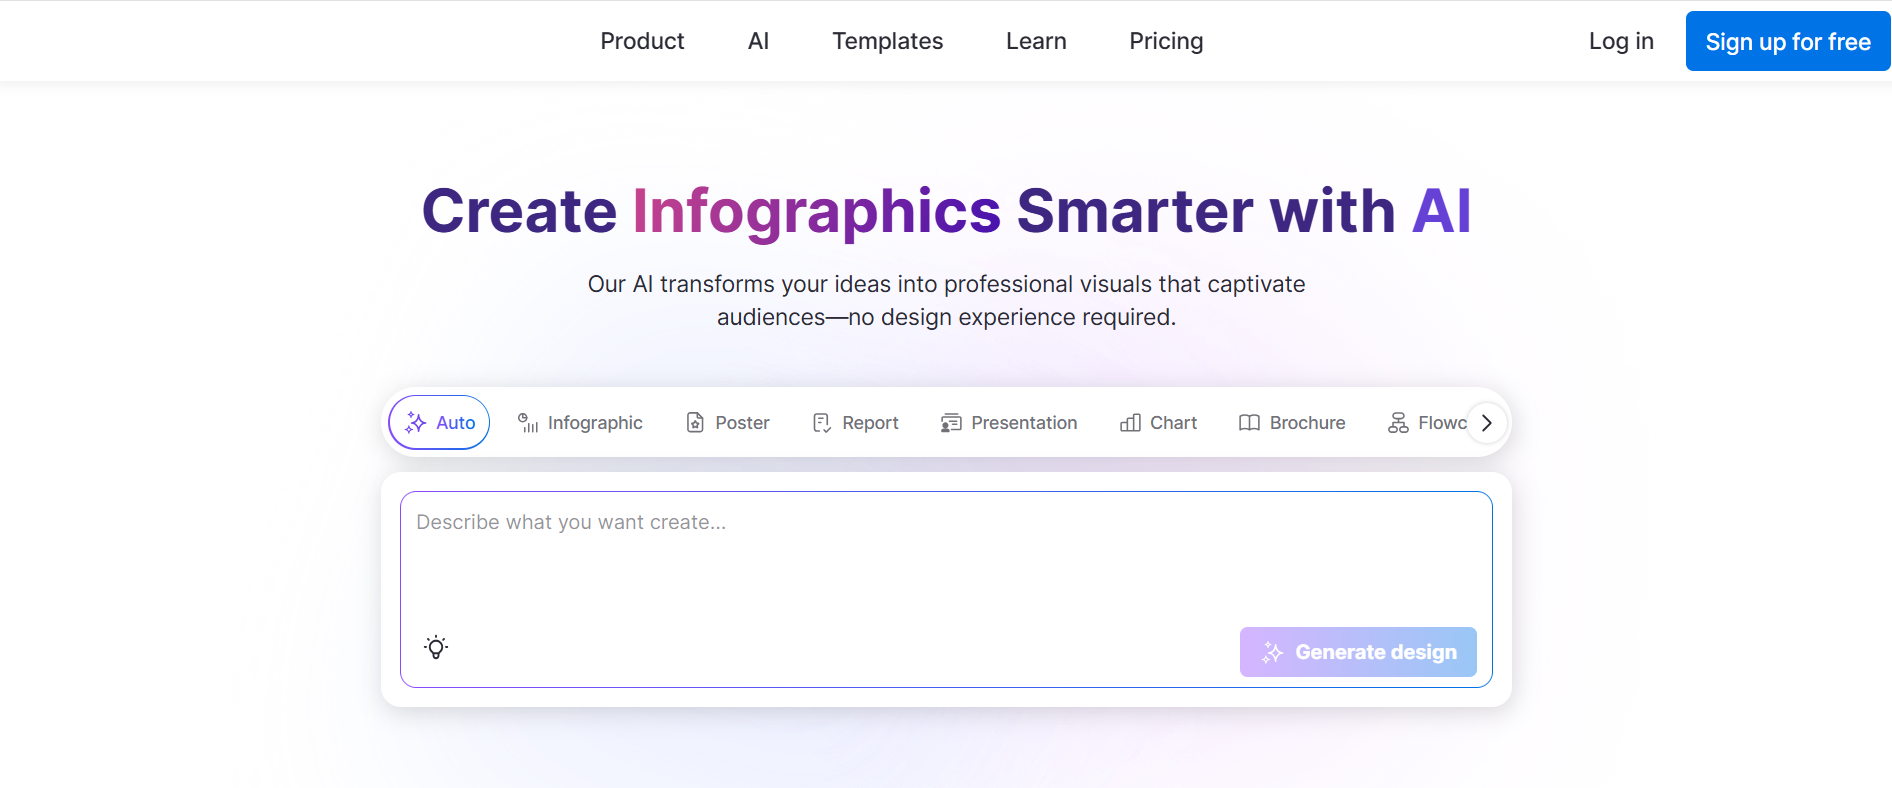Click the Poster star page icon
Screen dimensions: 1892x788
[695, 423]
